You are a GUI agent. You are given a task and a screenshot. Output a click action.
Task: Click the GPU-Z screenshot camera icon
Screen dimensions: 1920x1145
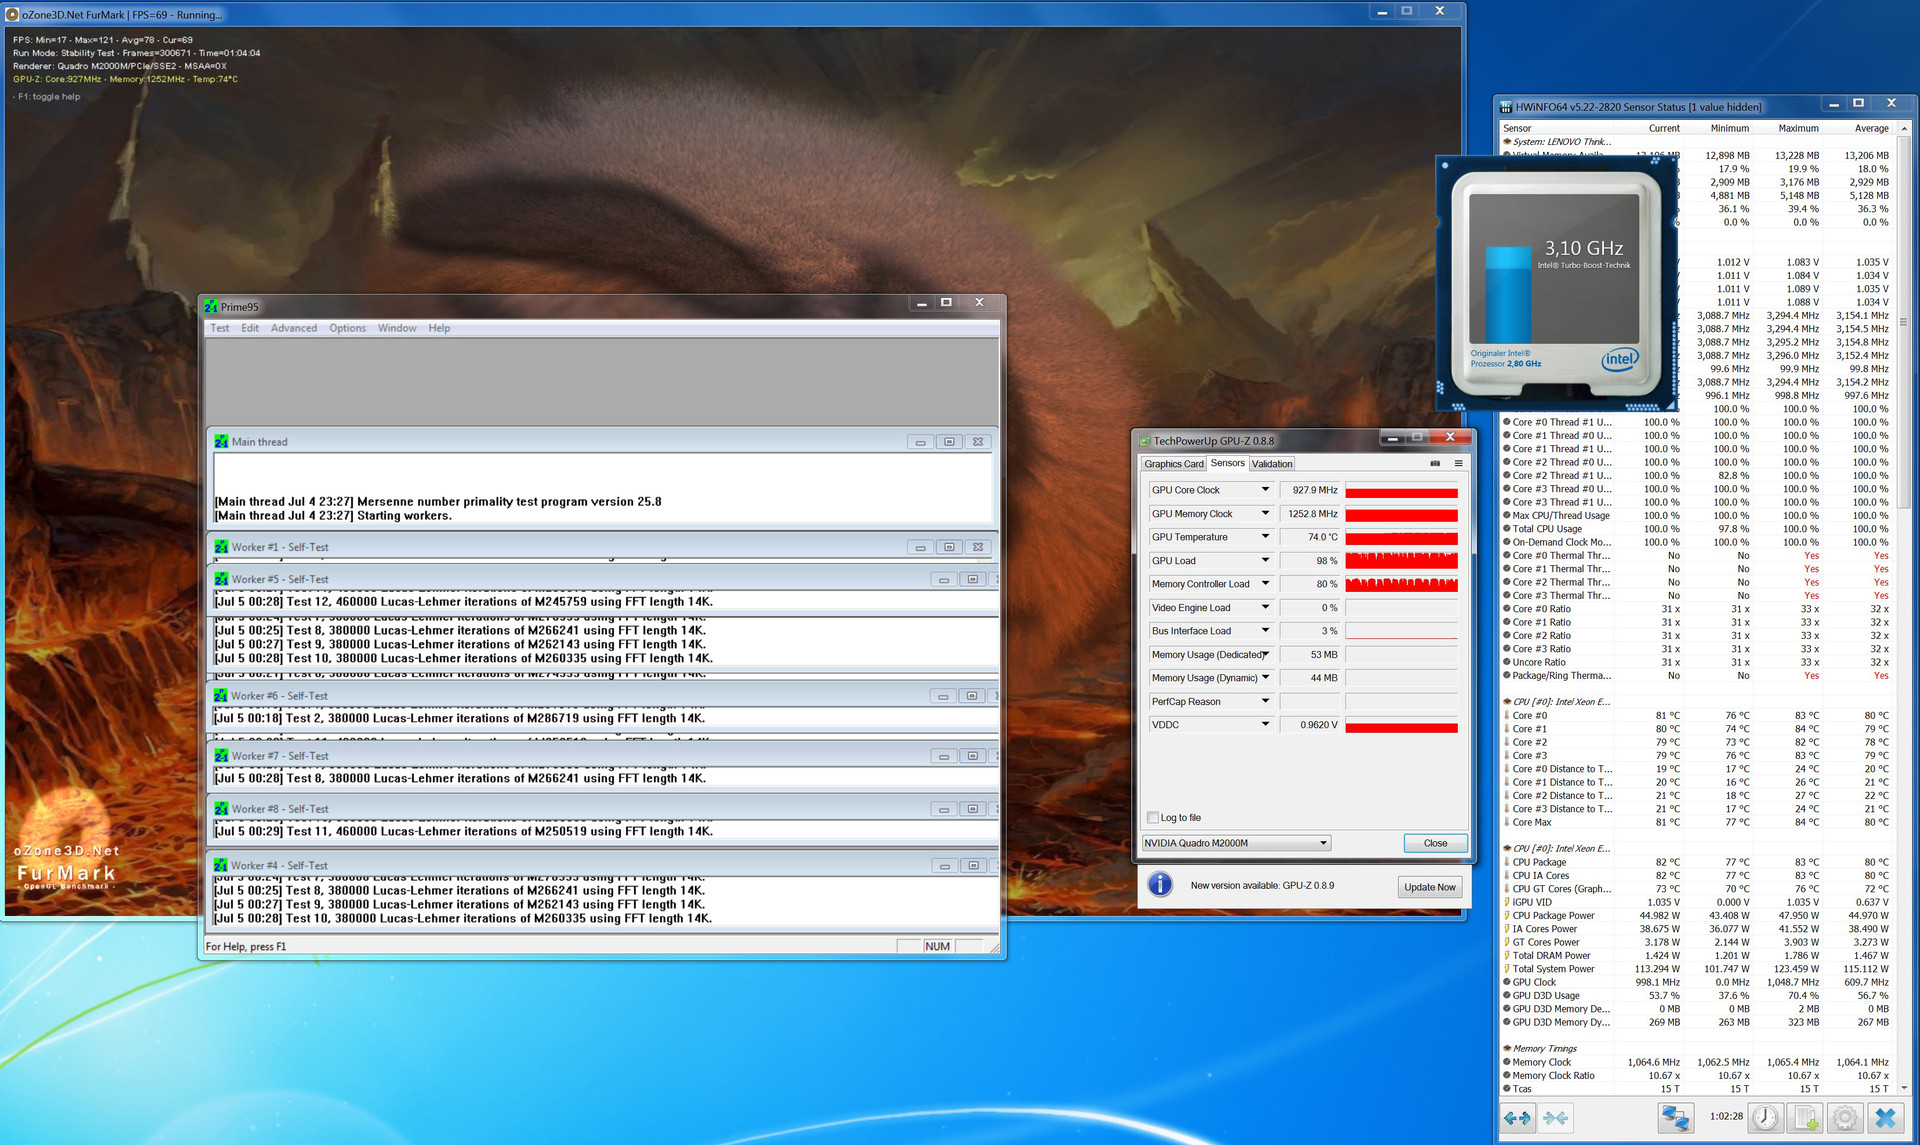[x=1435, y=463]
